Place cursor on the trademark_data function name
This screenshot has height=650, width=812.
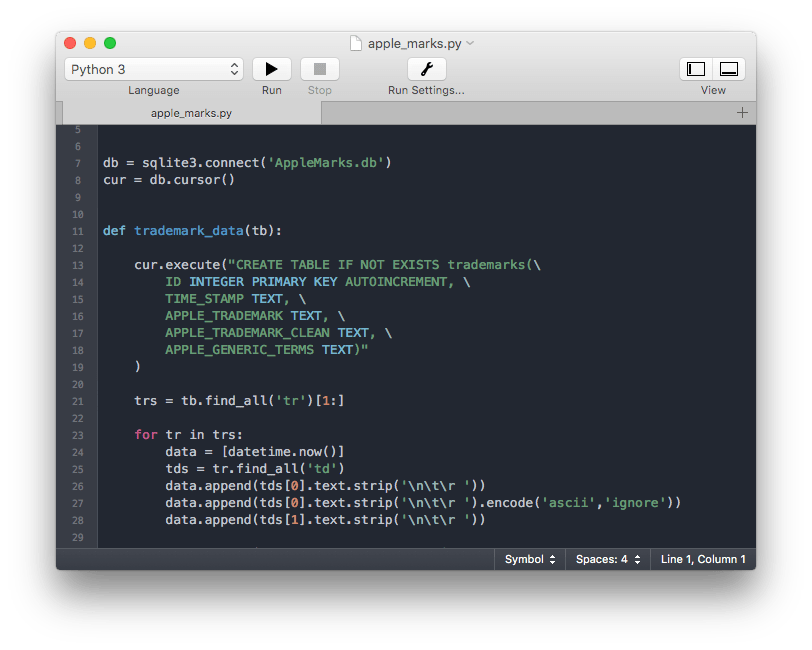tap(188, 231)
